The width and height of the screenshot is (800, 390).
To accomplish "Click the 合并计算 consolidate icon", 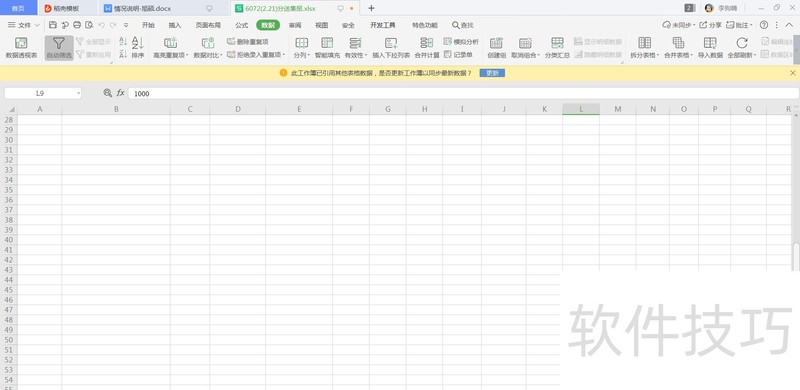I will pyautogui.click(x=427, y=48).
